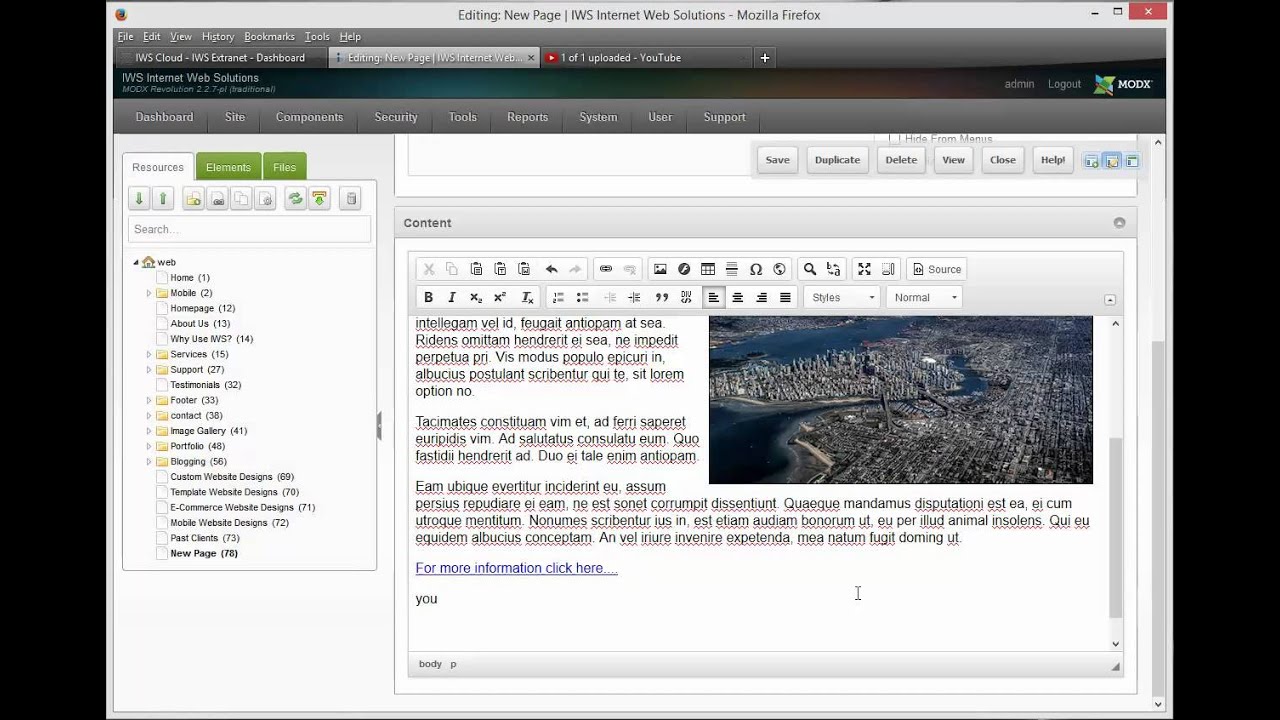Open the Find magnifier tool
The width and height of the screenshot is (1280, 720).
coord(810,269)
